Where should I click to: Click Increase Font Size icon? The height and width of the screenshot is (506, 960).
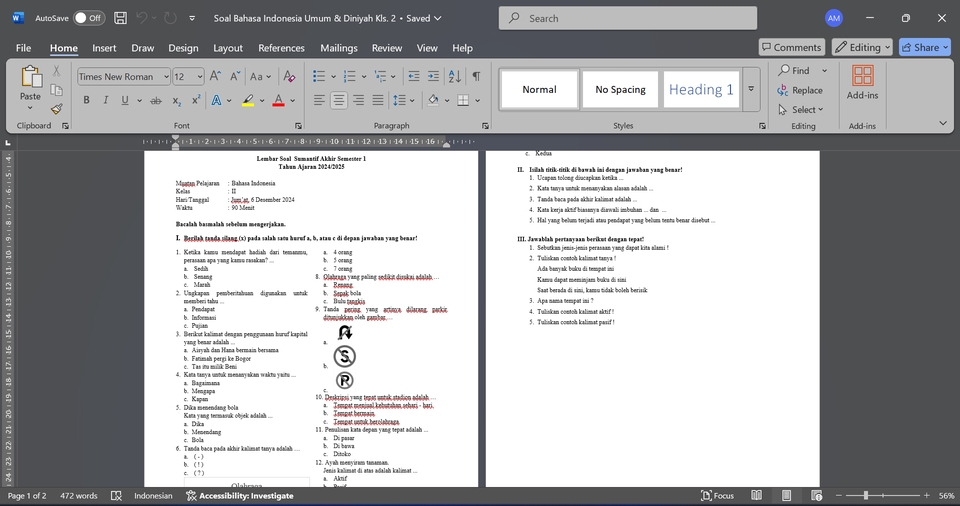[x=215, y=77]
